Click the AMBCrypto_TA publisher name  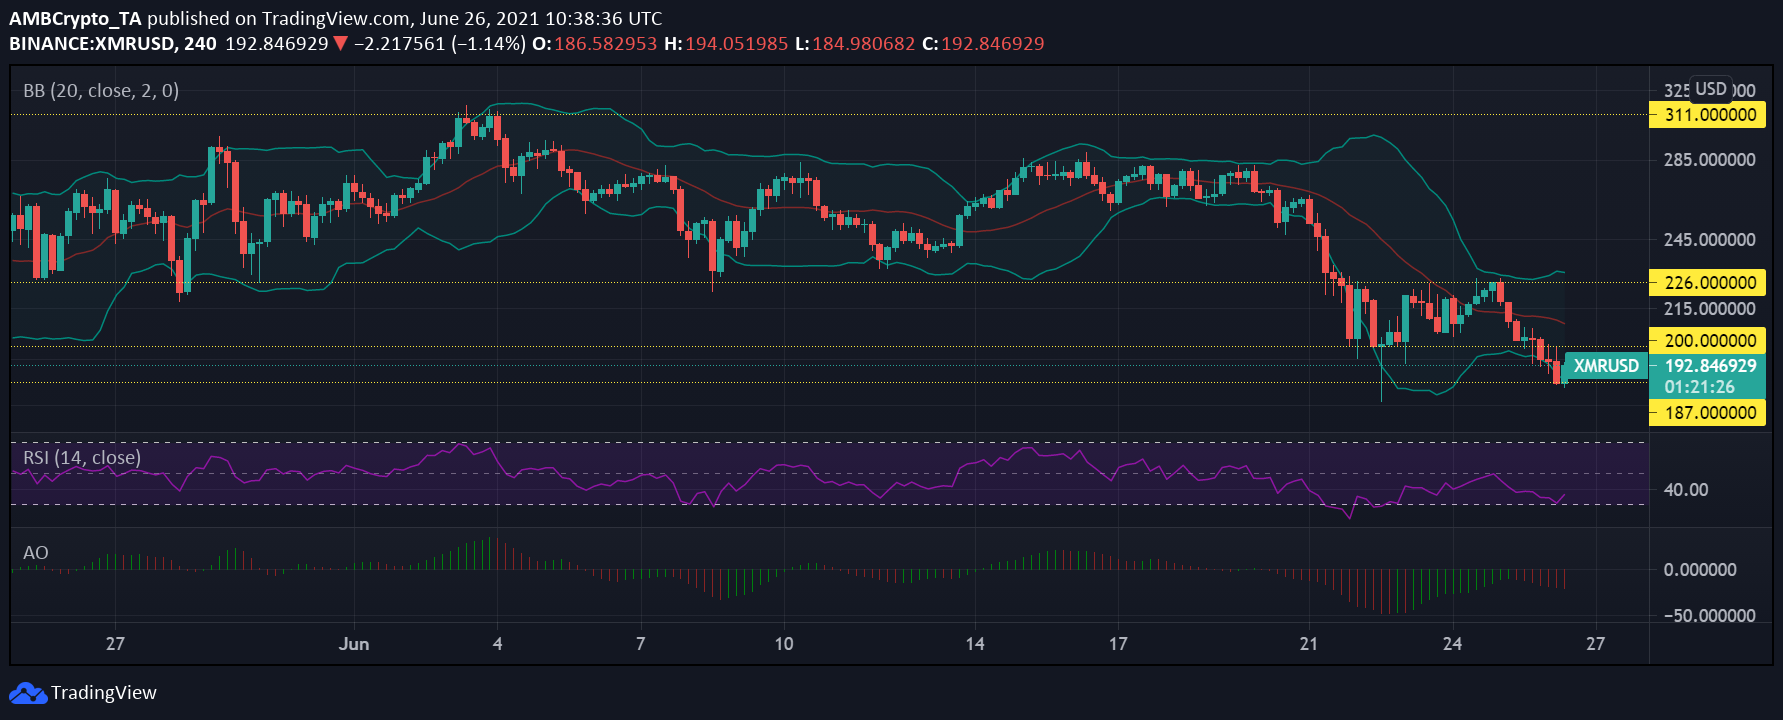pyautogui.click(x=76, y=19)
